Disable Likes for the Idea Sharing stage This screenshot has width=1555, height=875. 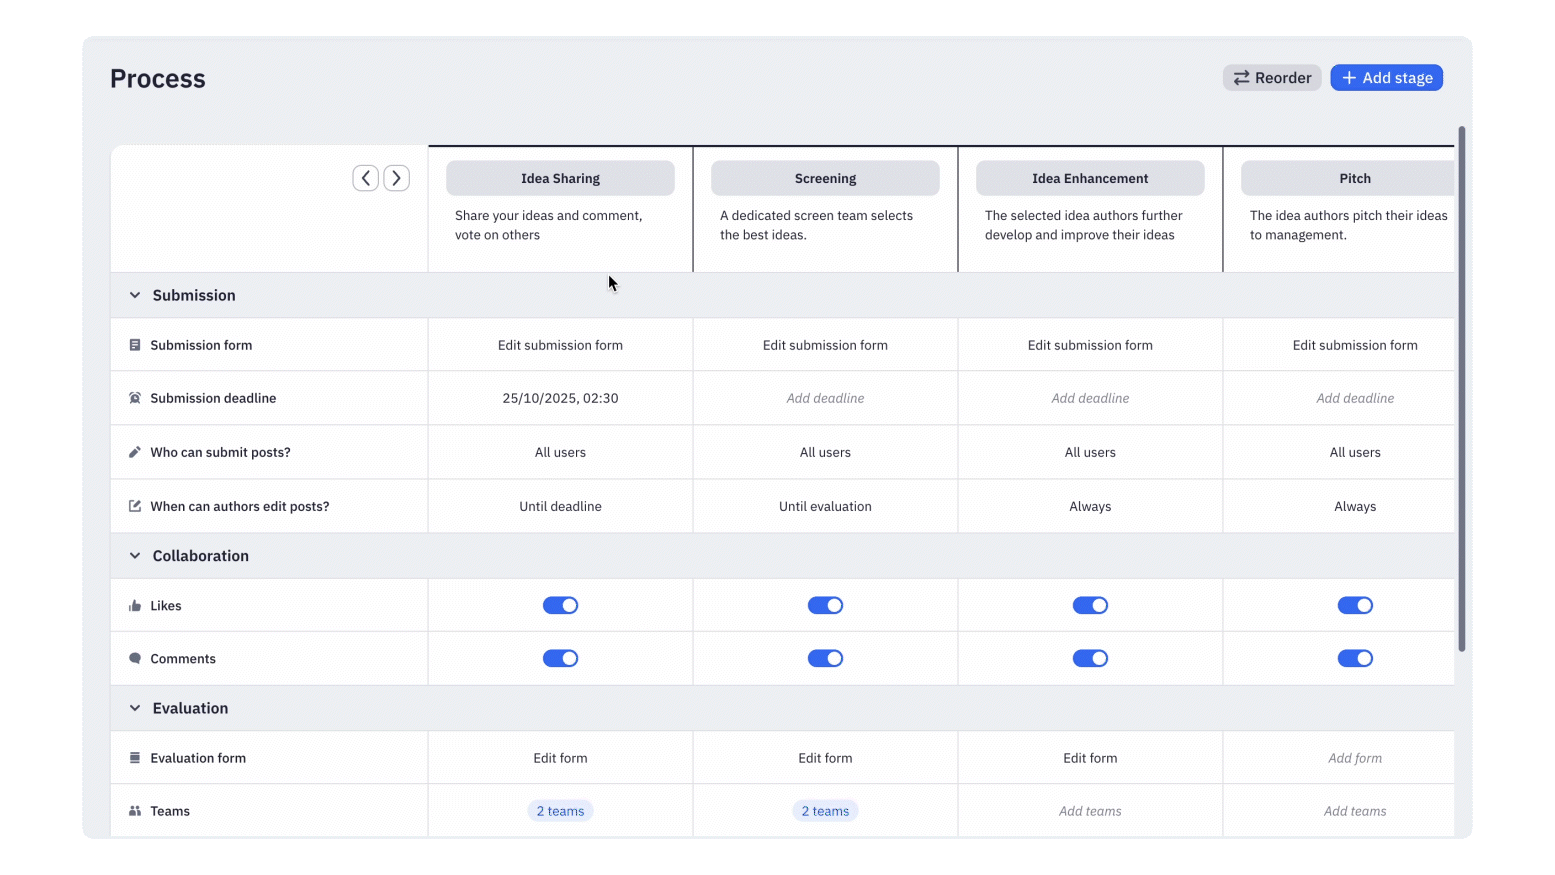560,605
